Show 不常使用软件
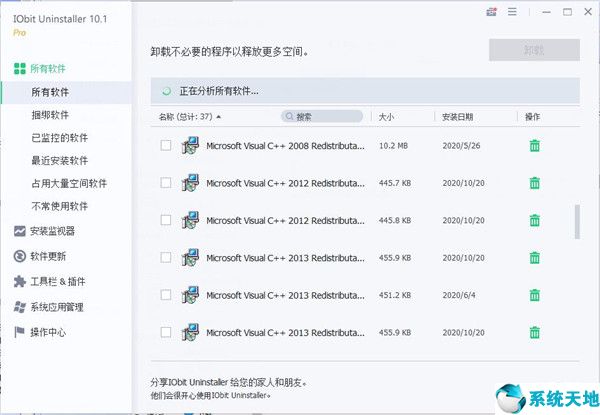This screenshot has width=600, height=415. pyautogui.click(x=59, y=206)
